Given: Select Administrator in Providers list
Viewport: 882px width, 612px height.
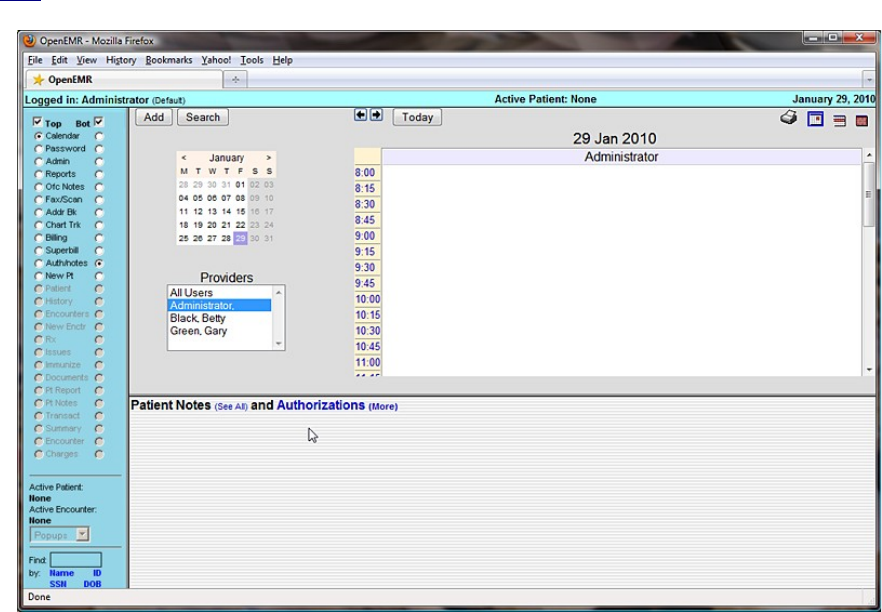Looking at the screenshot, I should click(x=219, y=305).
